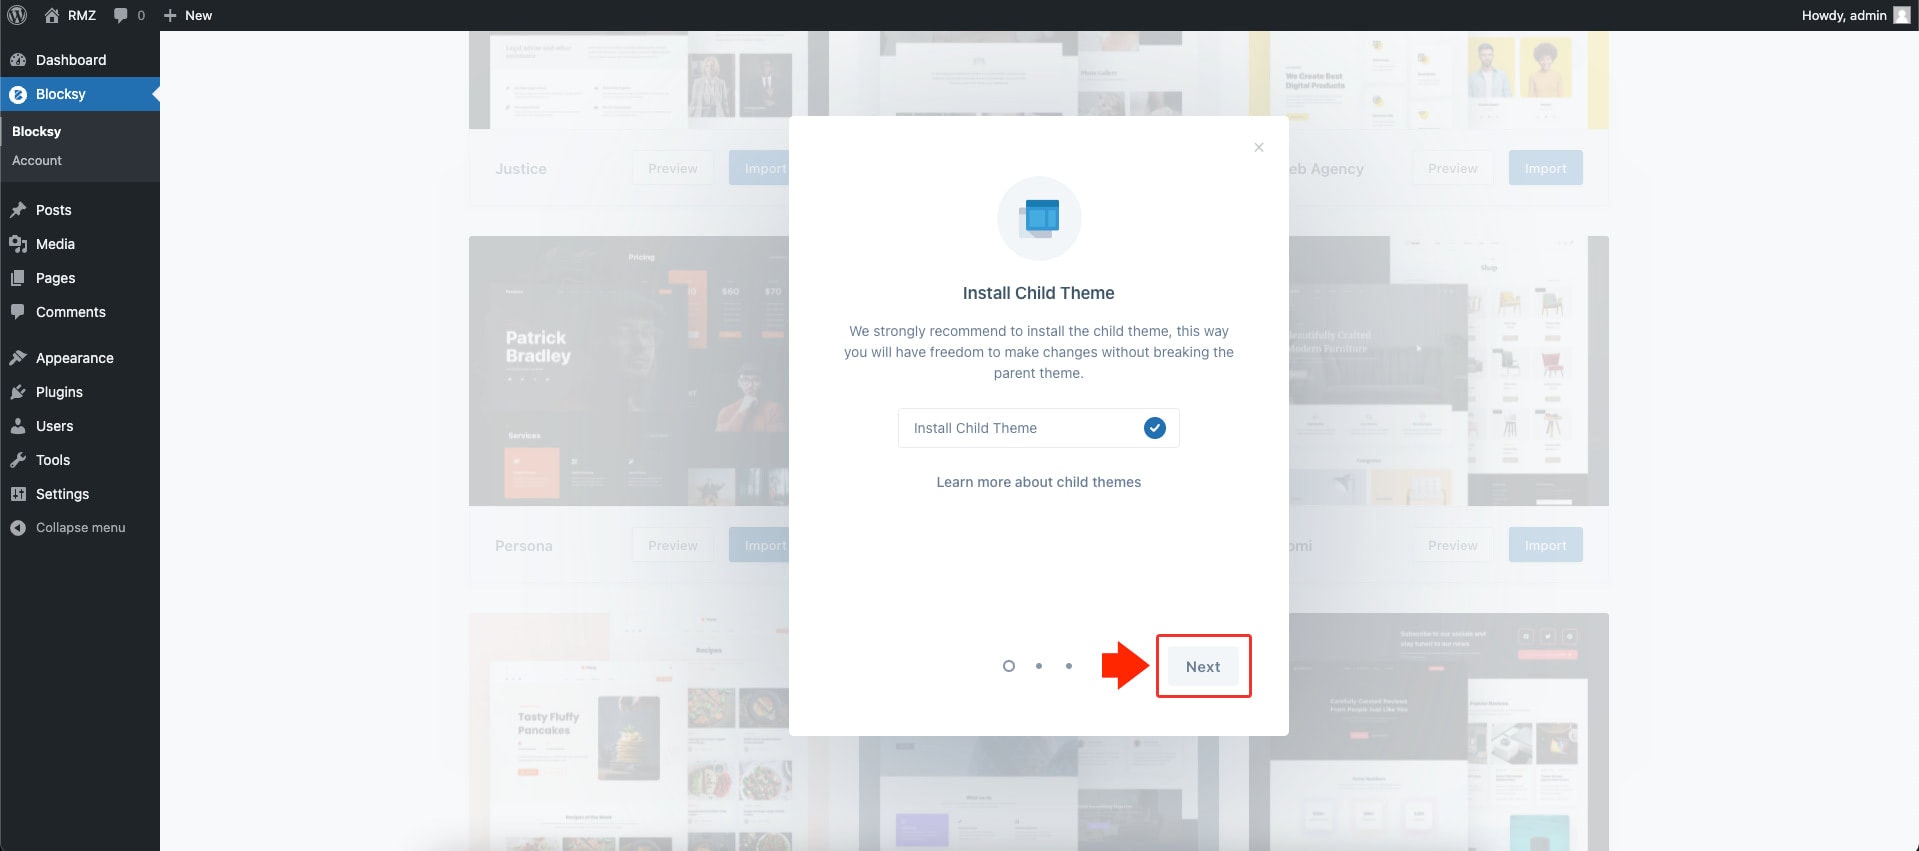Click the Collapse menu arrow icon
Screen dimensions: 1919x851
click(18, 528)
